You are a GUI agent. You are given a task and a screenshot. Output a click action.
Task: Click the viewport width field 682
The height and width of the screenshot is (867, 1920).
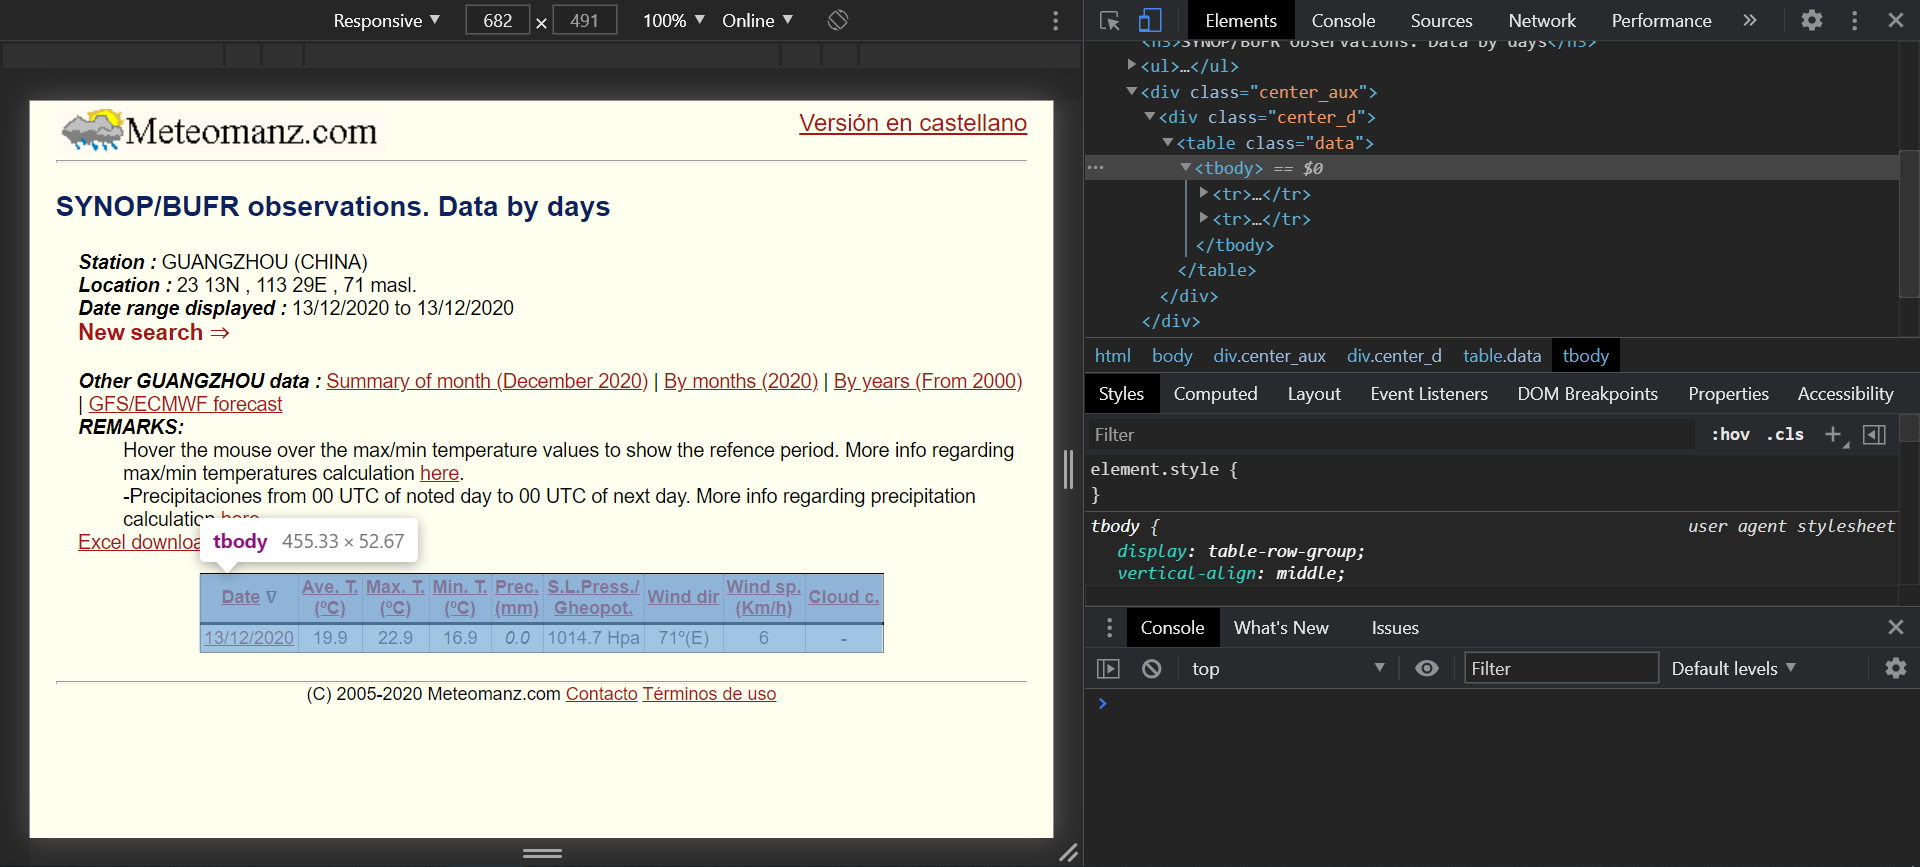coord(498,20)
